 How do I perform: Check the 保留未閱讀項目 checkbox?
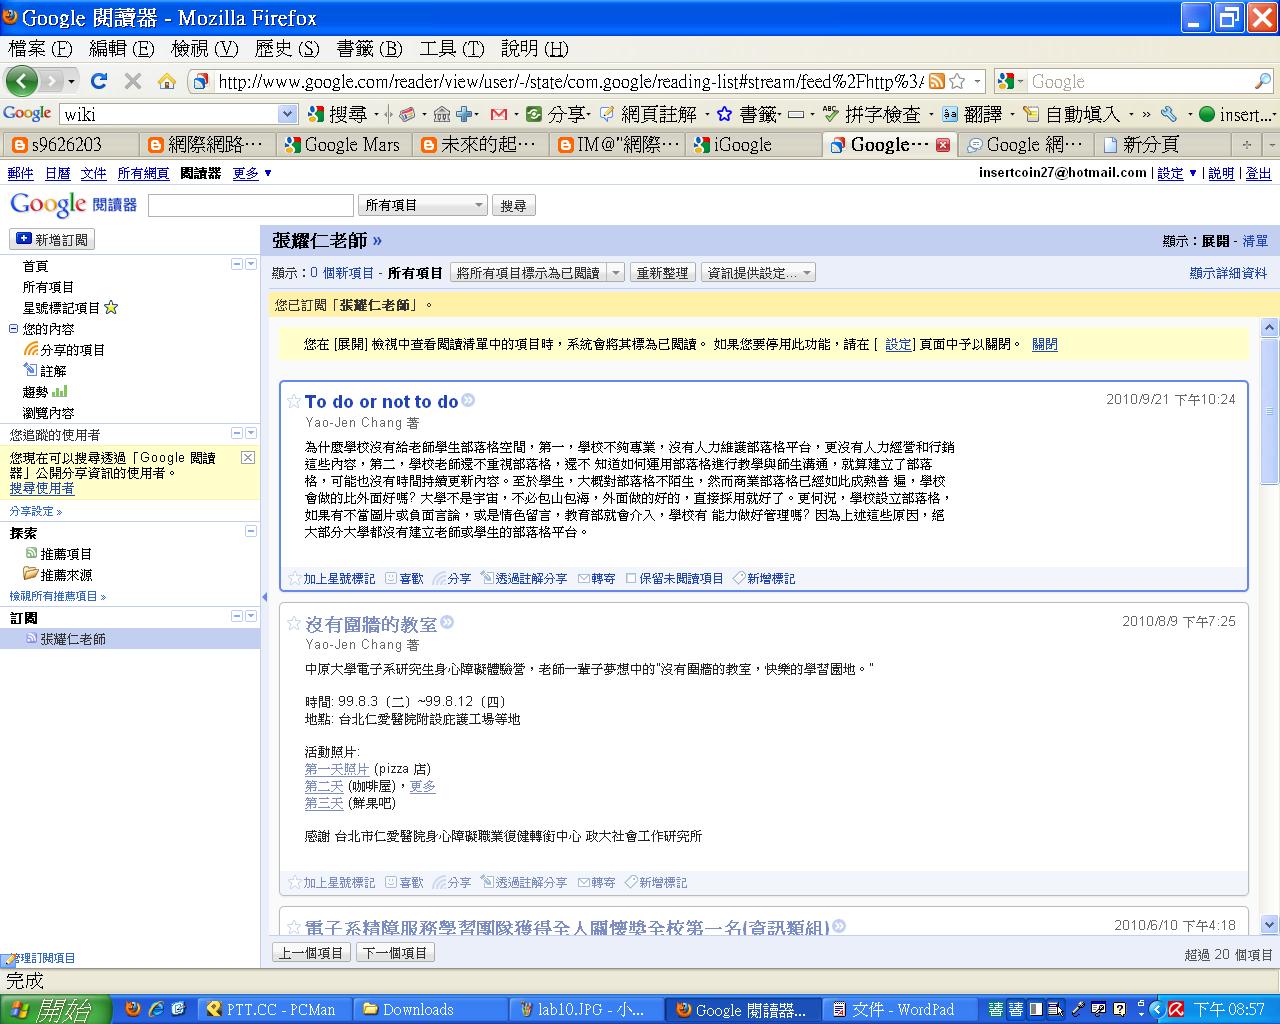pos(631,578)
